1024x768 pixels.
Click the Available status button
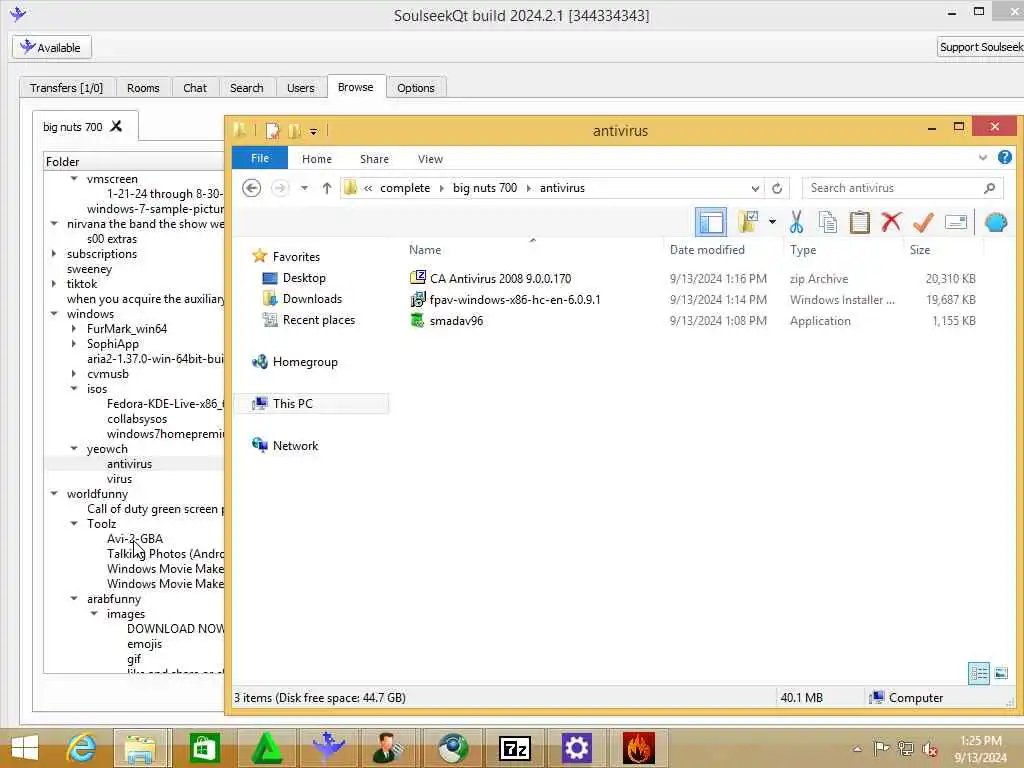pos(52,47)
